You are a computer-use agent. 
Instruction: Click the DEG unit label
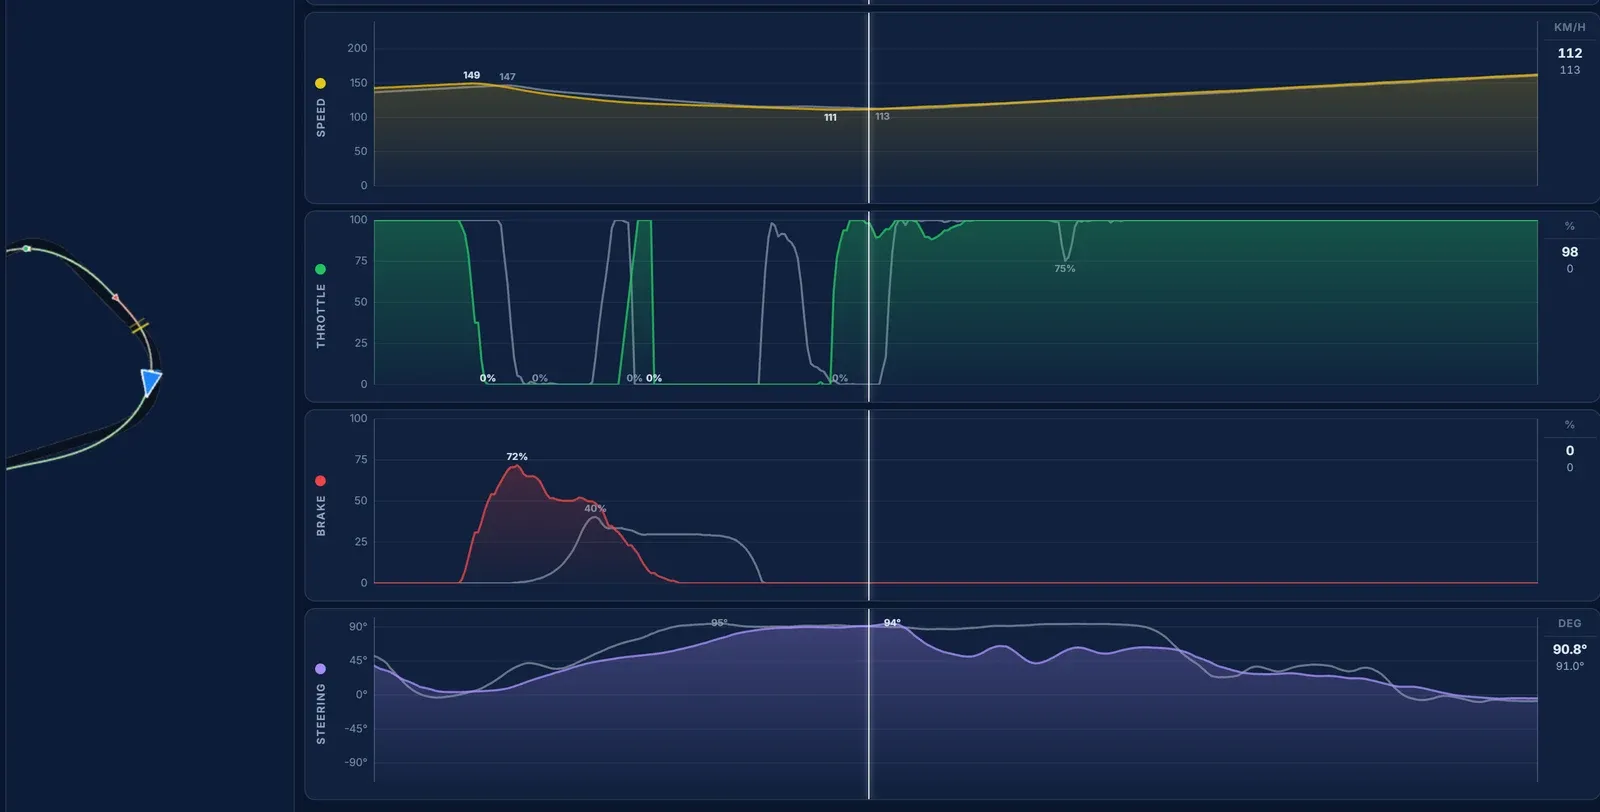[x=1570, y=623]
